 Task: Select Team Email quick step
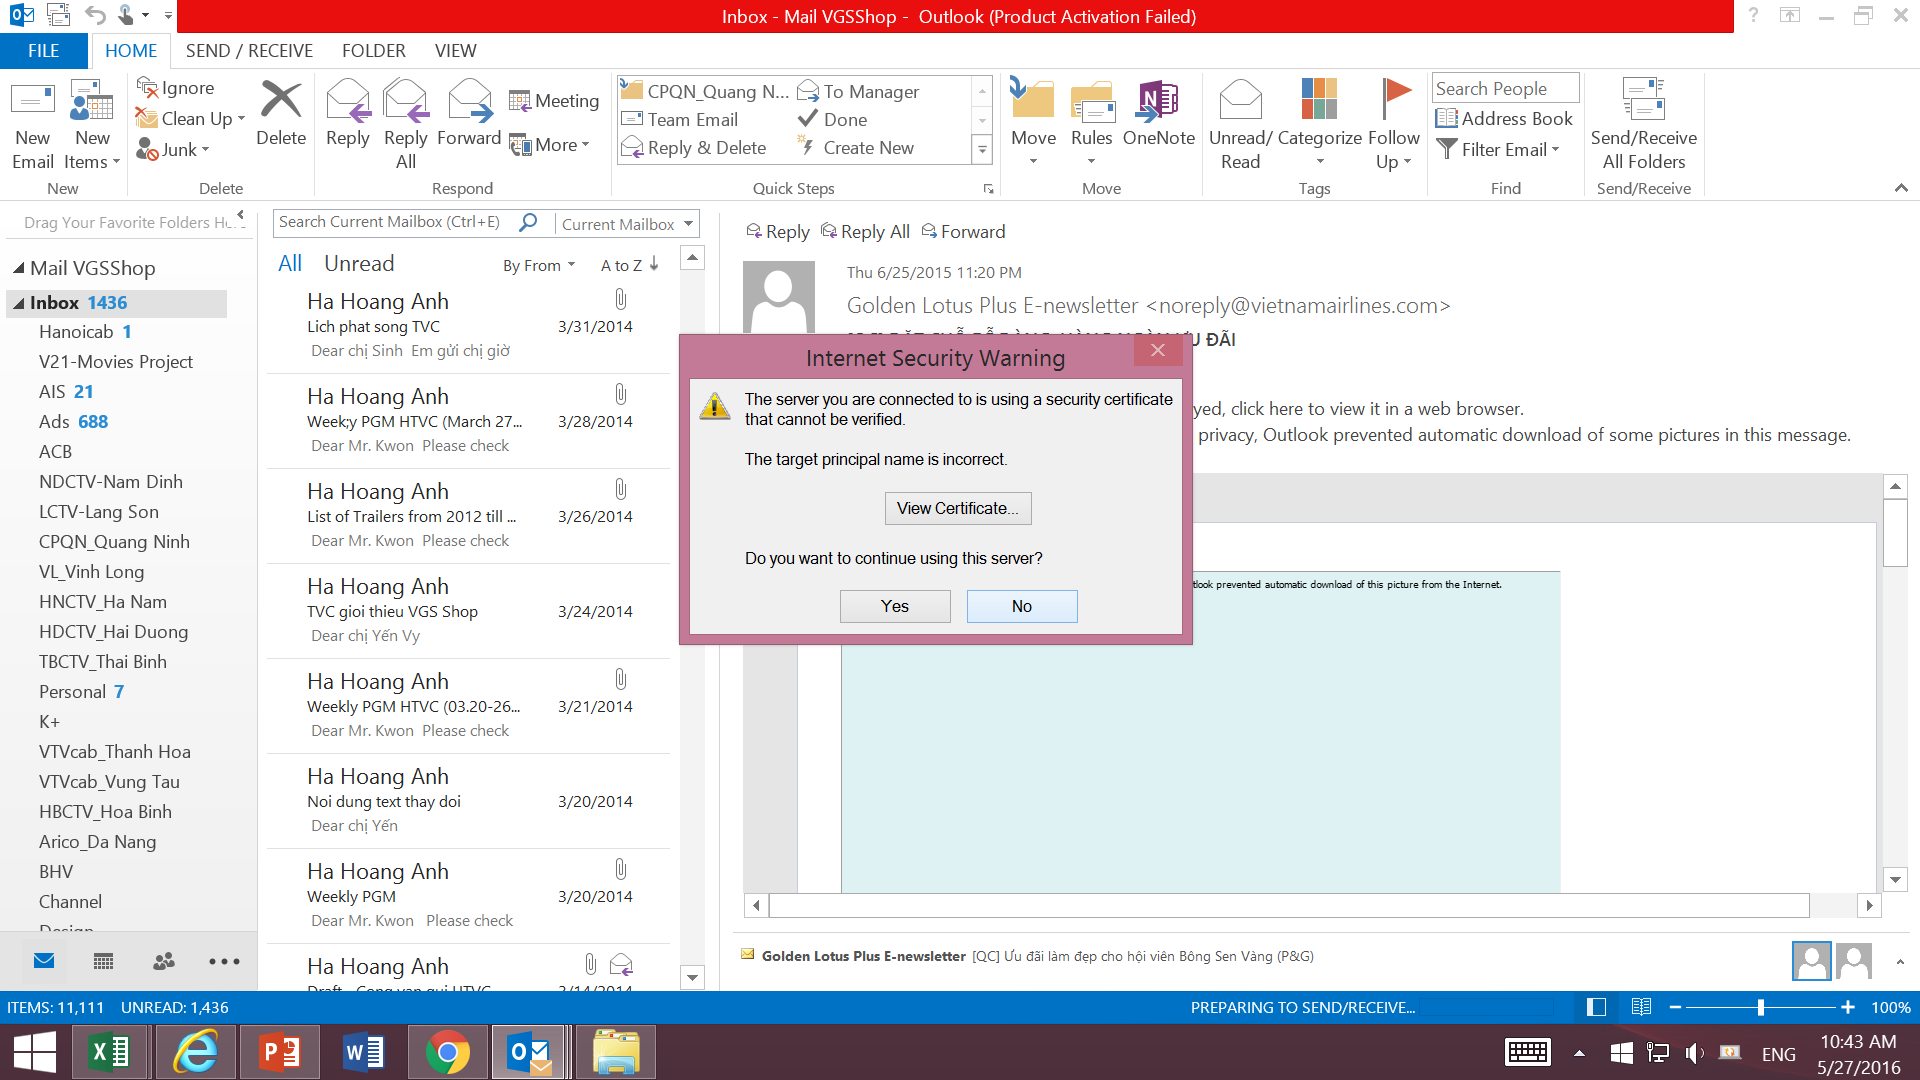(x=680, y=119)
